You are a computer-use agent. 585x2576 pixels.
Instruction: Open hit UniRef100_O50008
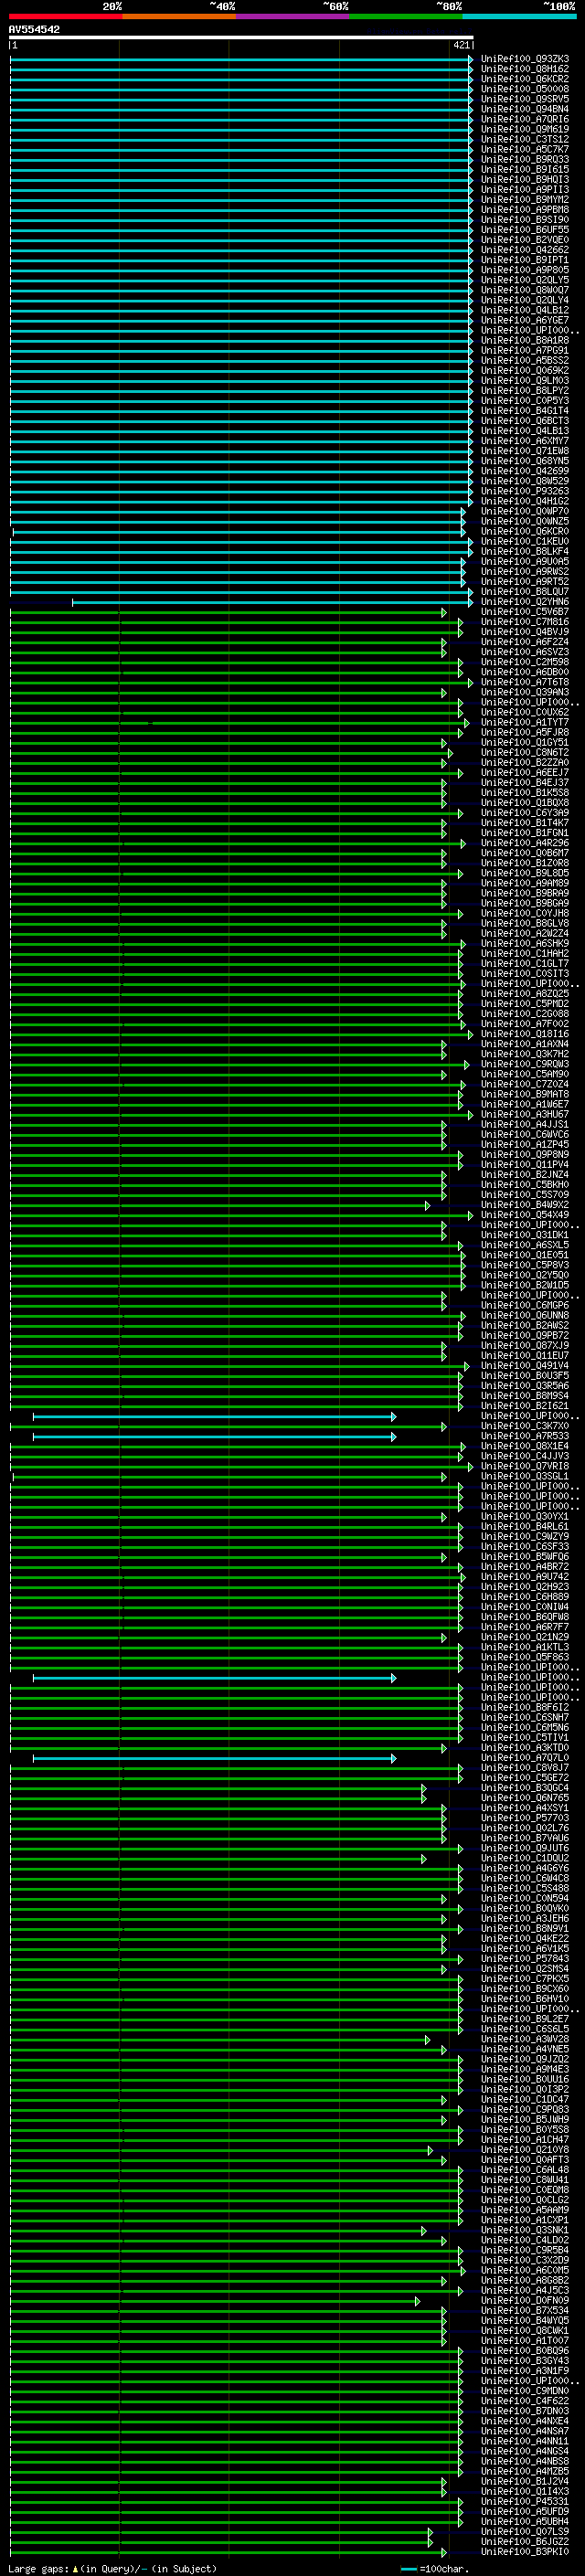[525, 89]
